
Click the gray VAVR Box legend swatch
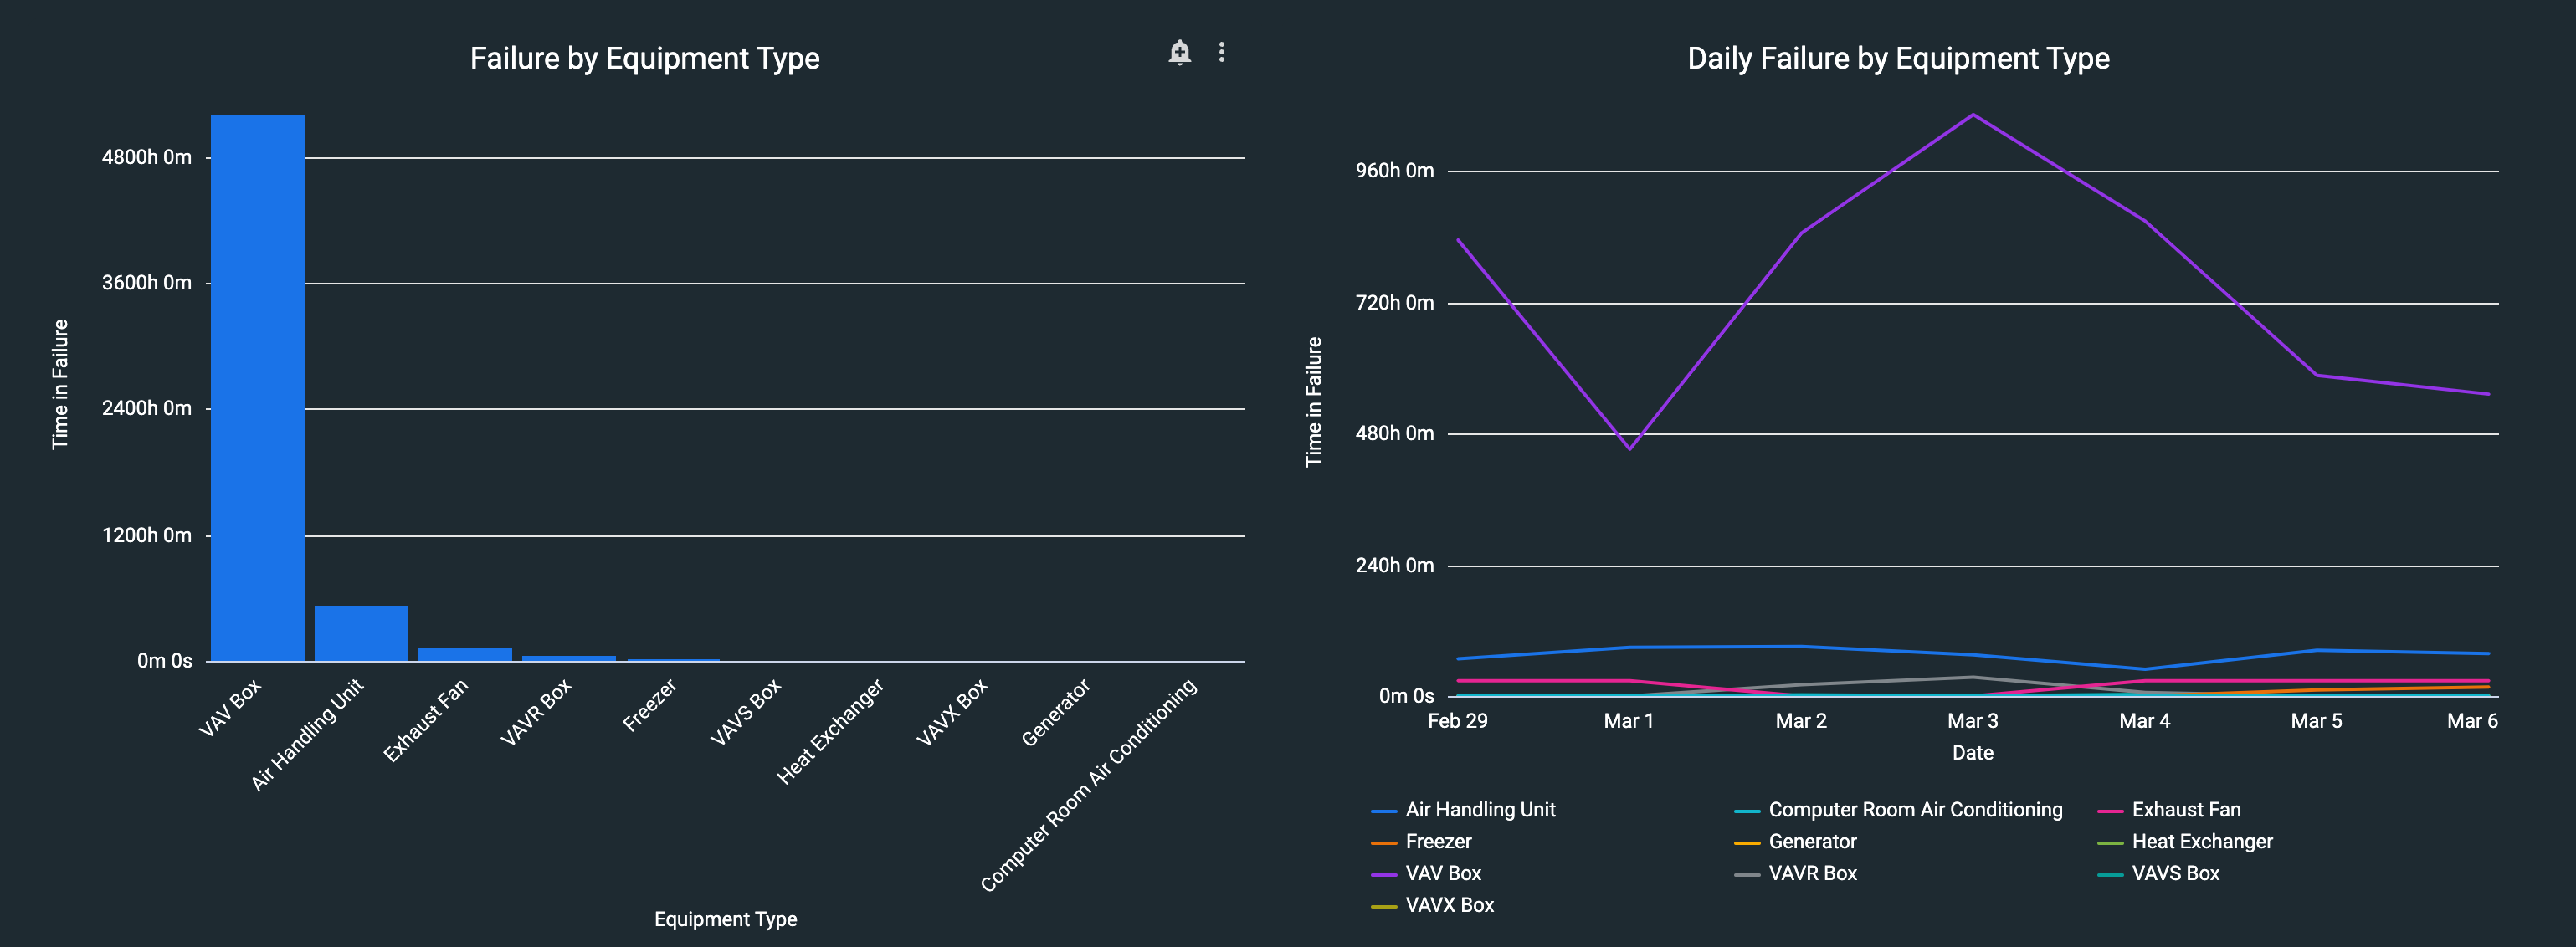point(1747,875)
